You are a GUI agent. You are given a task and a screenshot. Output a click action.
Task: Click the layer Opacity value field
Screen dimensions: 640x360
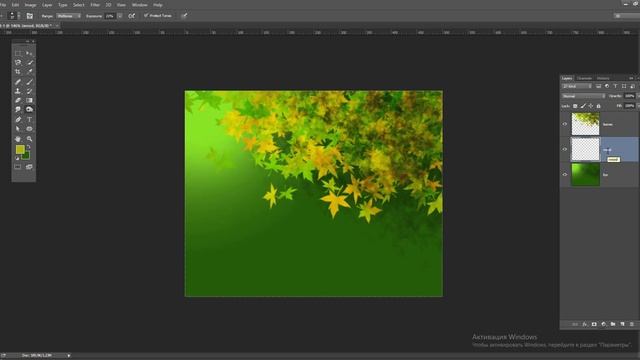(x=629, y=96)
